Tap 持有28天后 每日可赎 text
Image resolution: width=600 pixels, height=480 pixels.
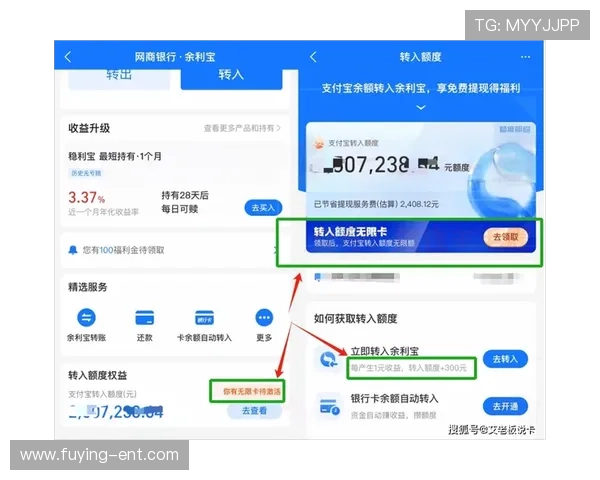point(185,202)
